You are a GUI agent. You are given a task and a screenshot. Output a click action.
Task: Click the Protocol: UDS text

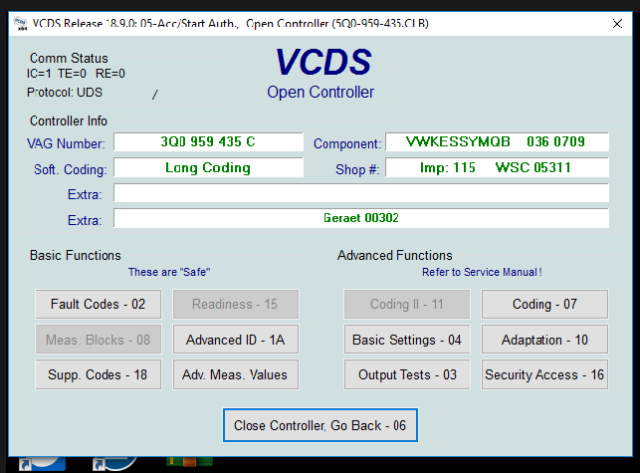click(x=64, y=93)
